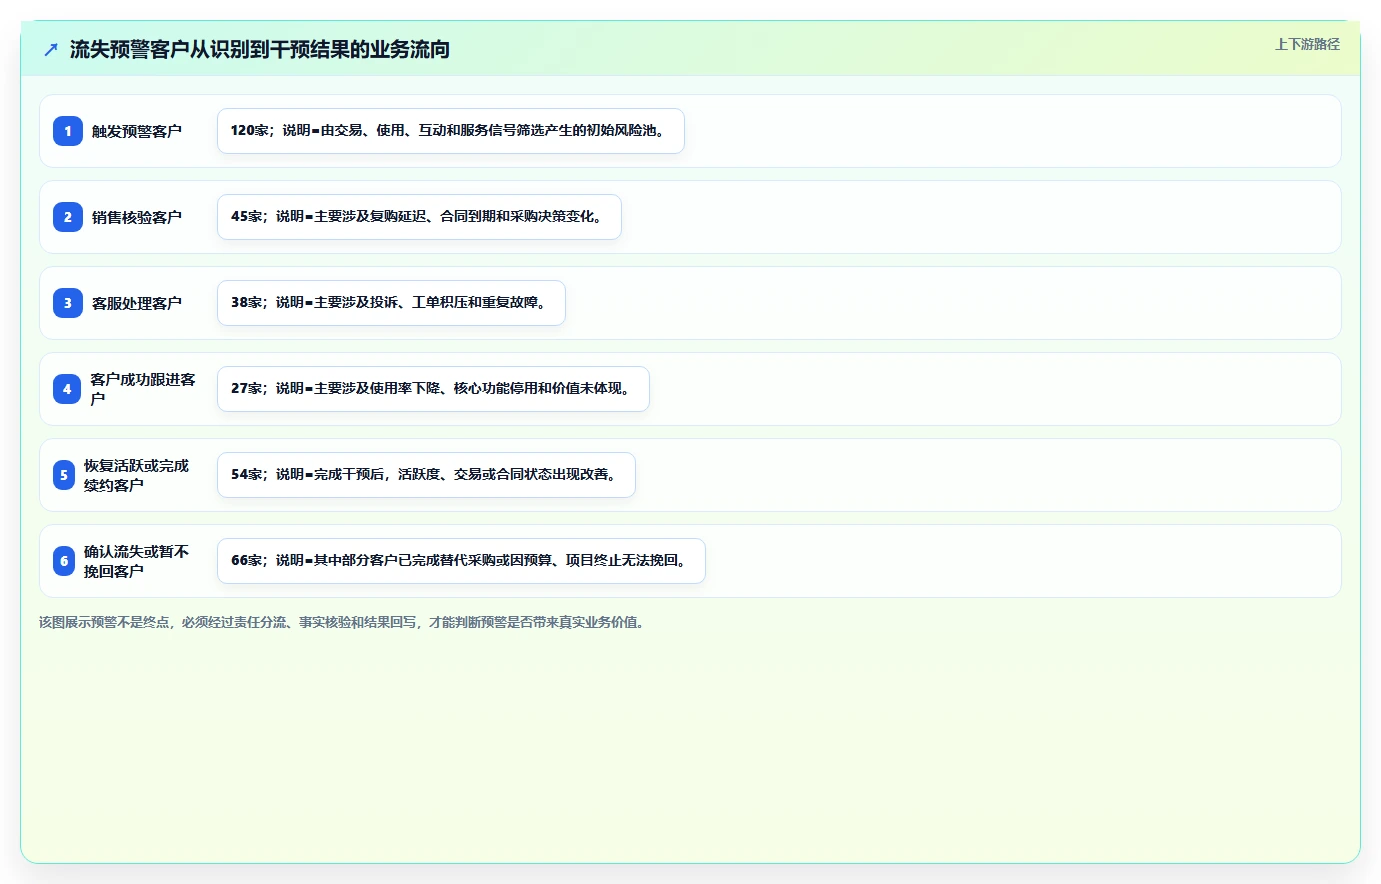Click the arrow icon beside the title
Viewport: 1381px width, 884px height.
pos(51,49)
